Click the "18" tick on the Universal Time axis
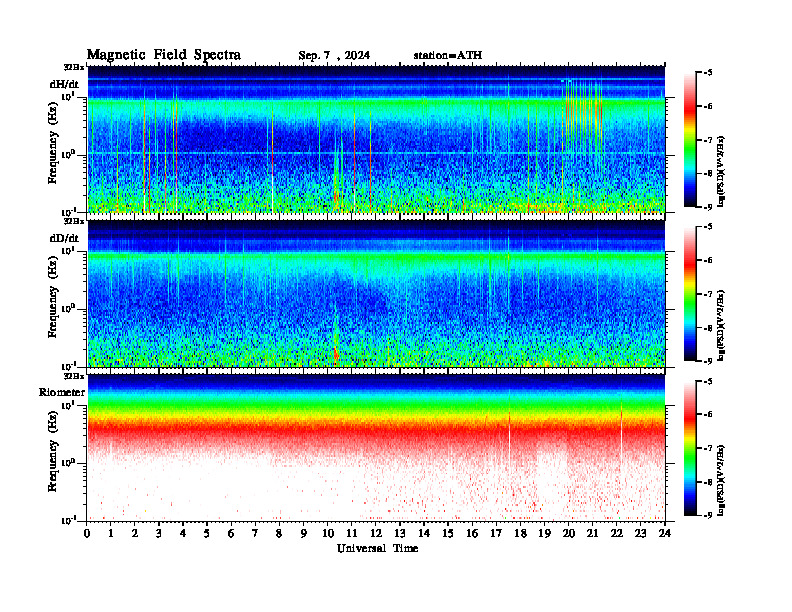Image resolution: width=792 pixels, height=612 pixels. [520, 534]
